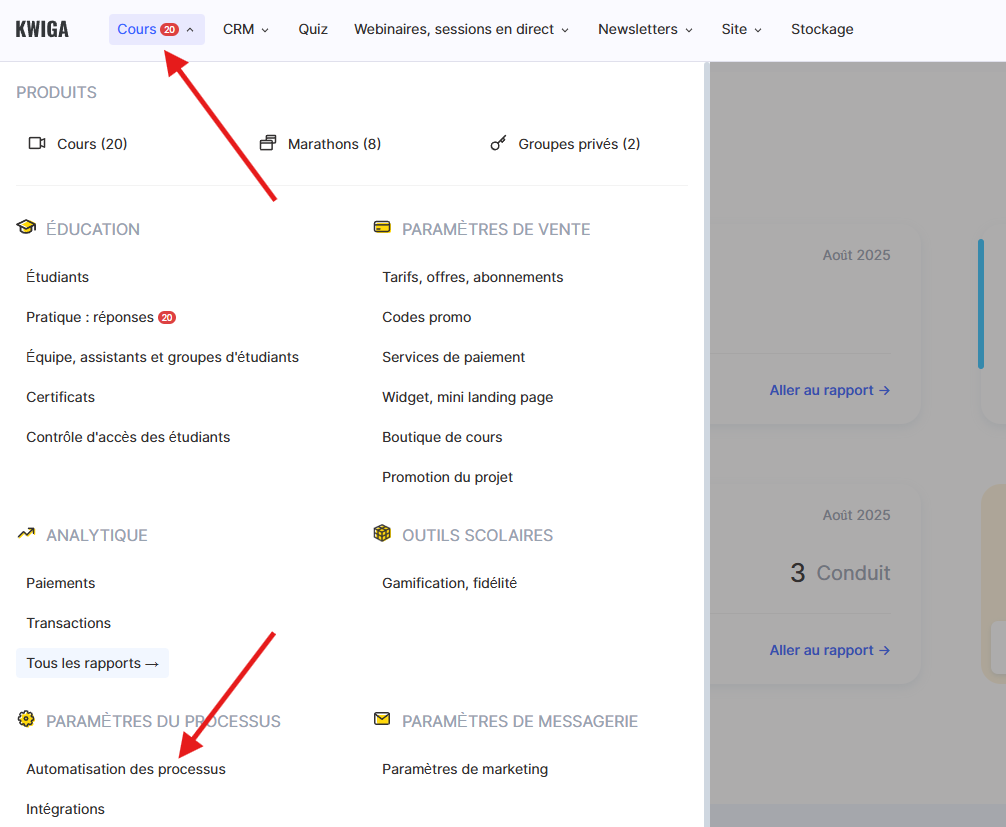1006x827 pixels.
Task: Open the Quiz menu item
Action: (313, 29)
